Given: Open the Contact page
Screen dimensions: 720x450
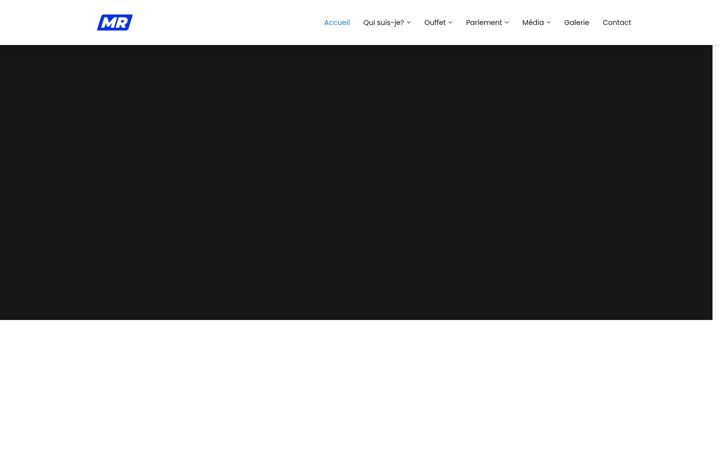Looking at the screenshot, I should 617,22.
